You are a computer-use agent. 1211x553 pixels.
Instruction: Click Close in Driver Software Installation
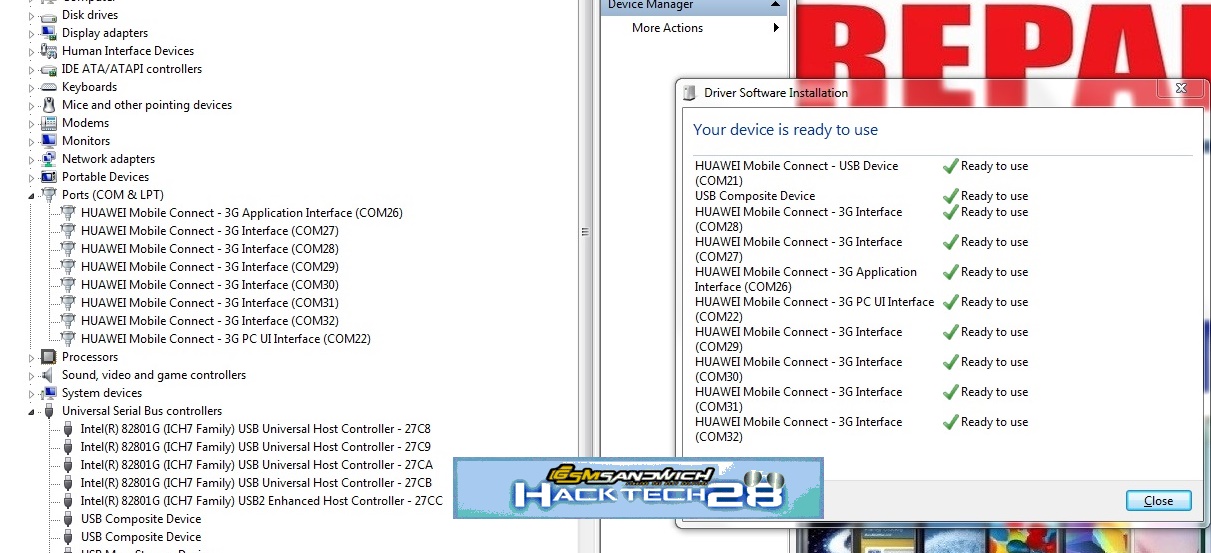point(1158,501)
